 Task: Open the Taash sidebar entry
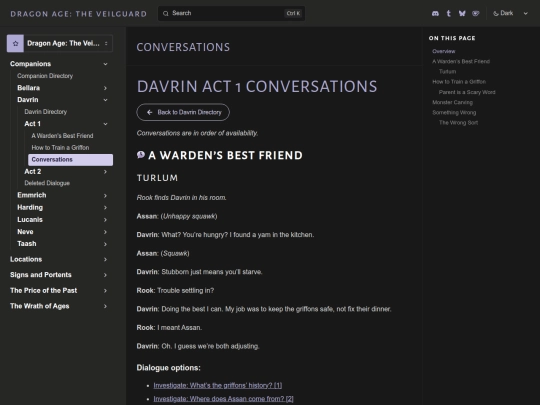27,243
